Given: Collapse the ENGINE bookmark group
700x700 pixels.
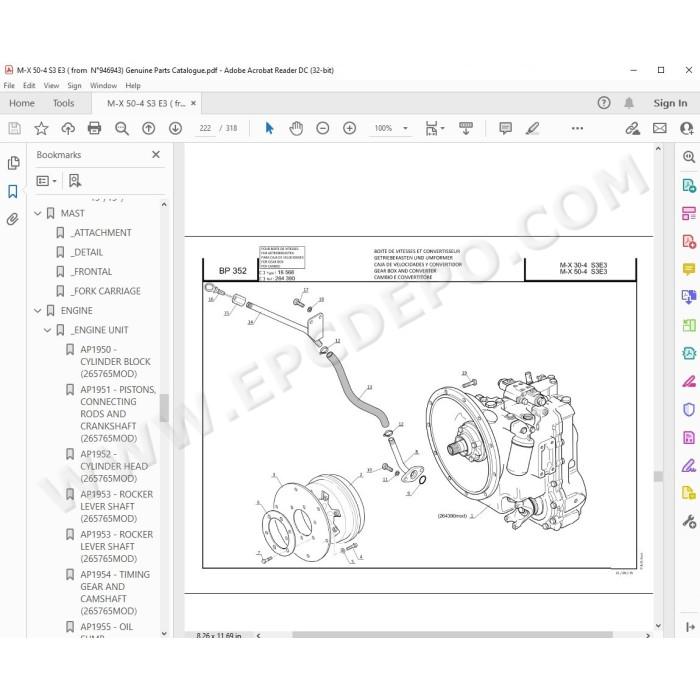Looking at the screenshot, I should point(38,311).
